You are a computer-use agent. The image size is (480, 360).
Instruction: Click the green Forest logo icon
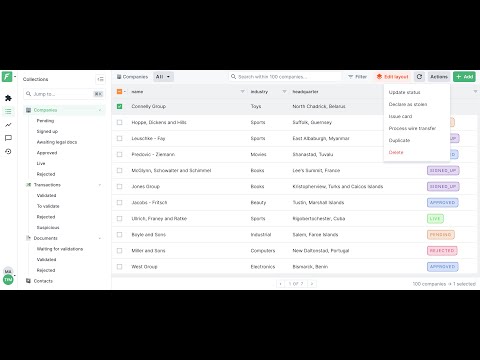(7, 77)
